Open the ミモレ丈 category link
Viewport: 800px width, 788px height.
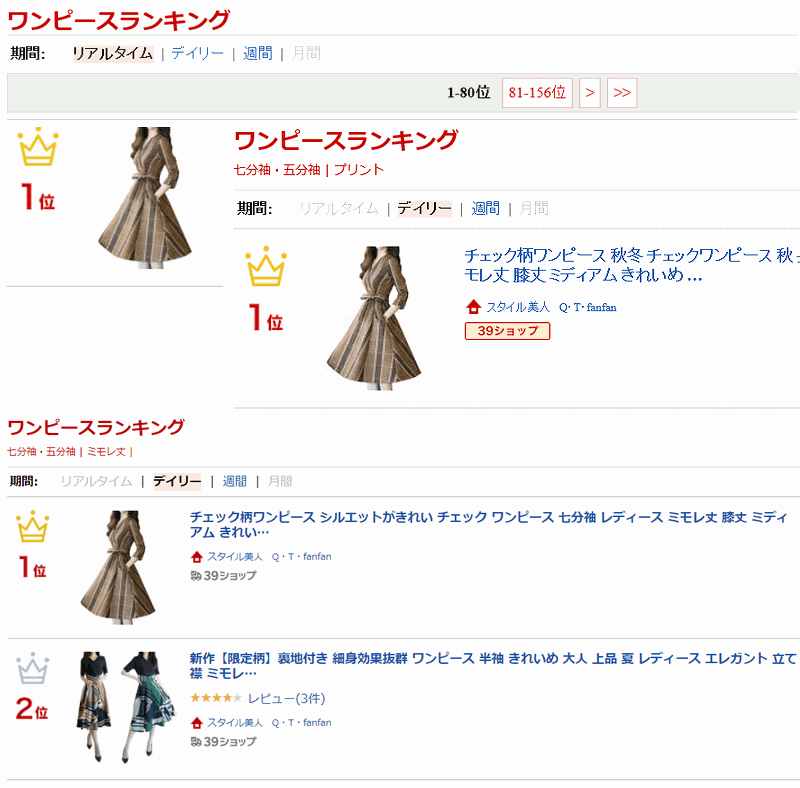(x=106, y=451)
